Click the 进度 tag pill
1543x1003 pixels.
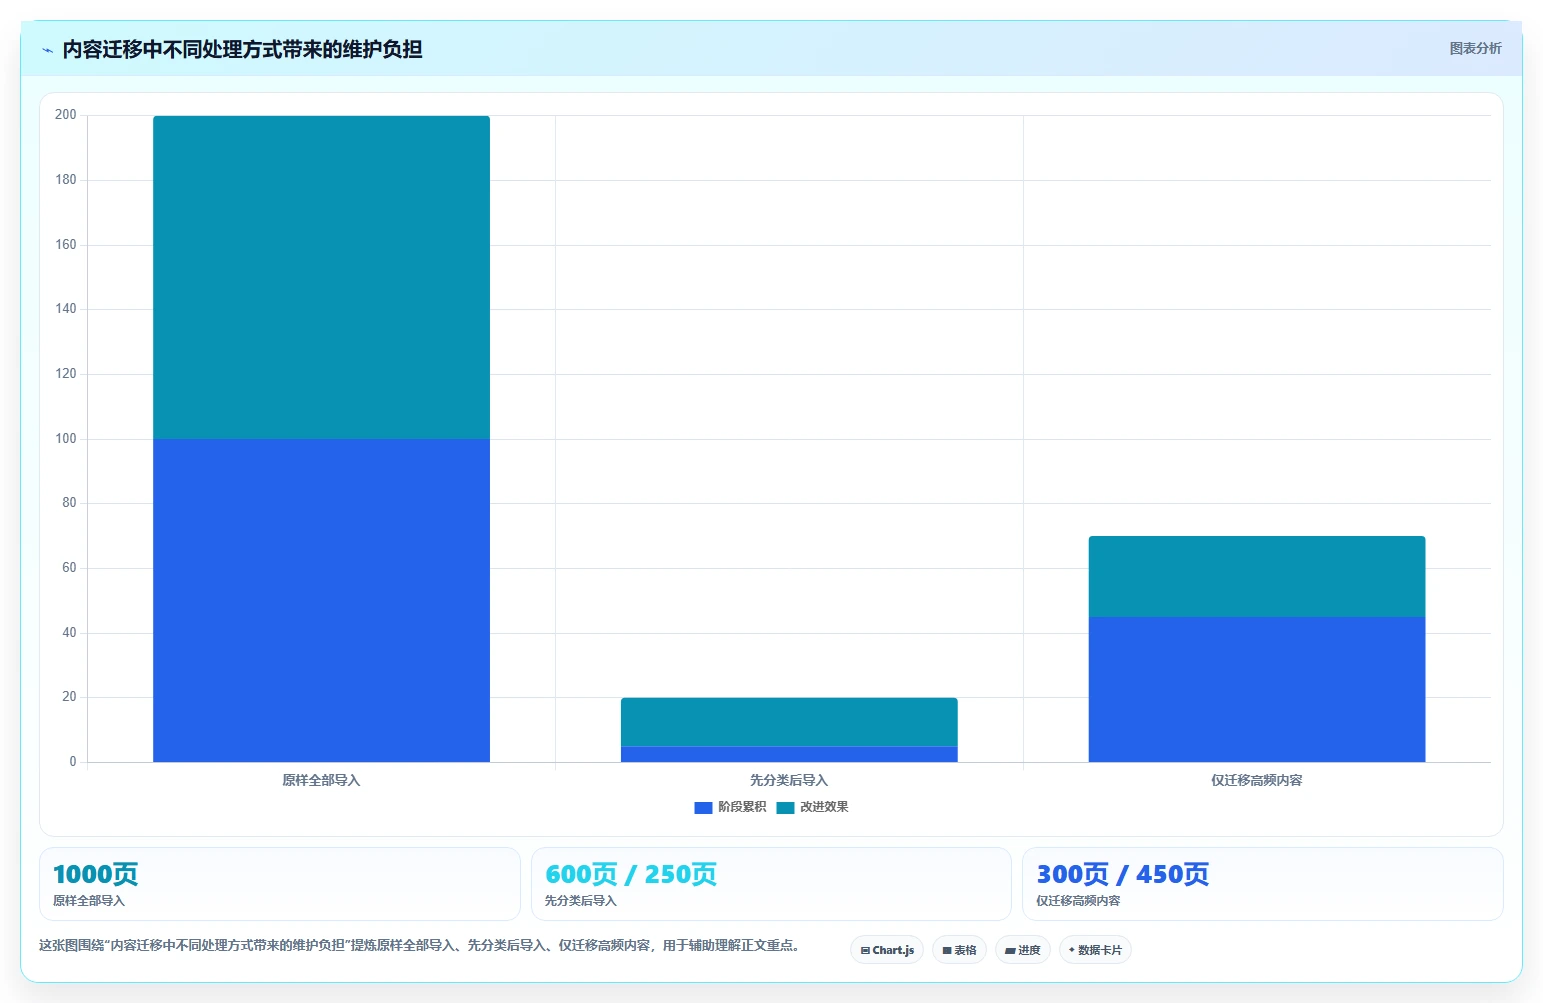coord(1022,950)
